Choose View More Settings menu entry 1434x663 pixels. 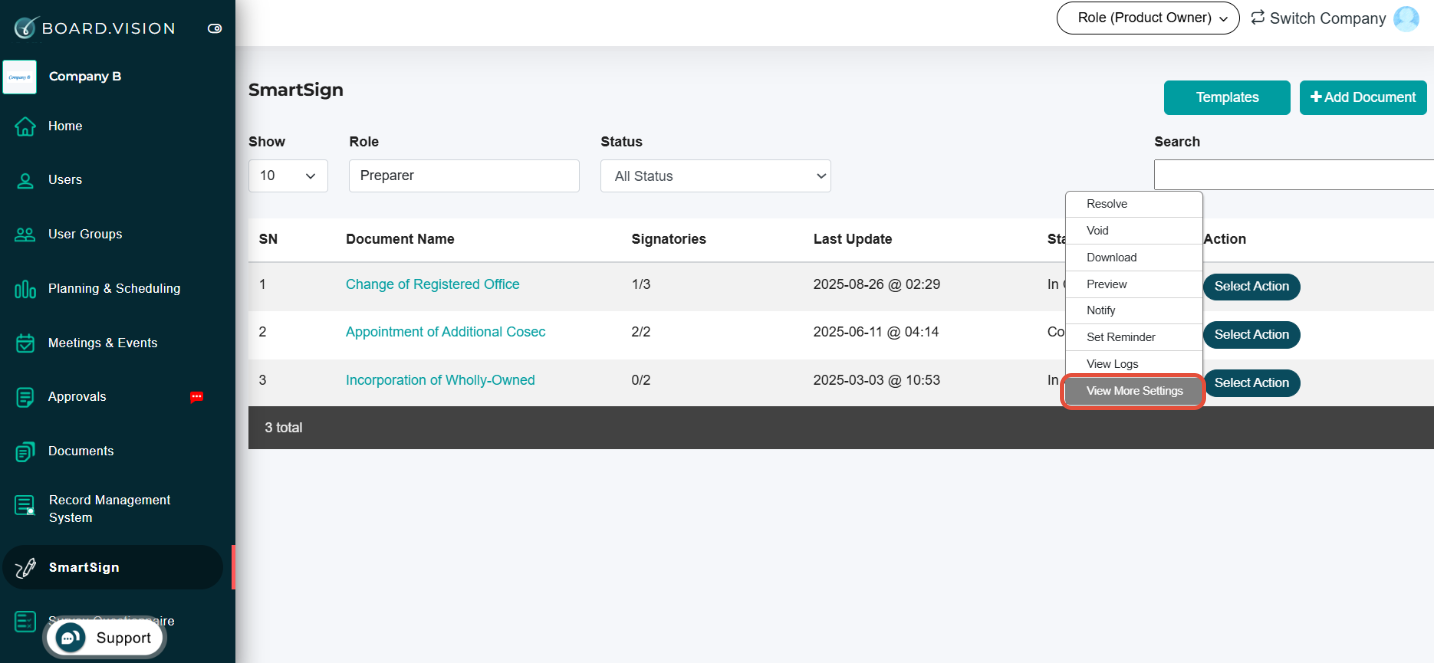point(1133,391)
